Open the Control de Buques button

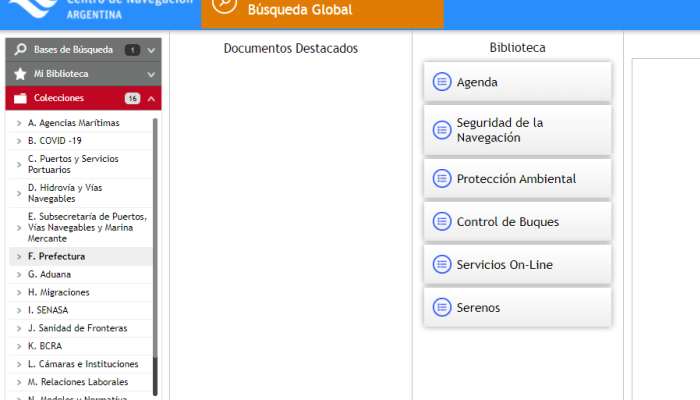coord(517,221)
